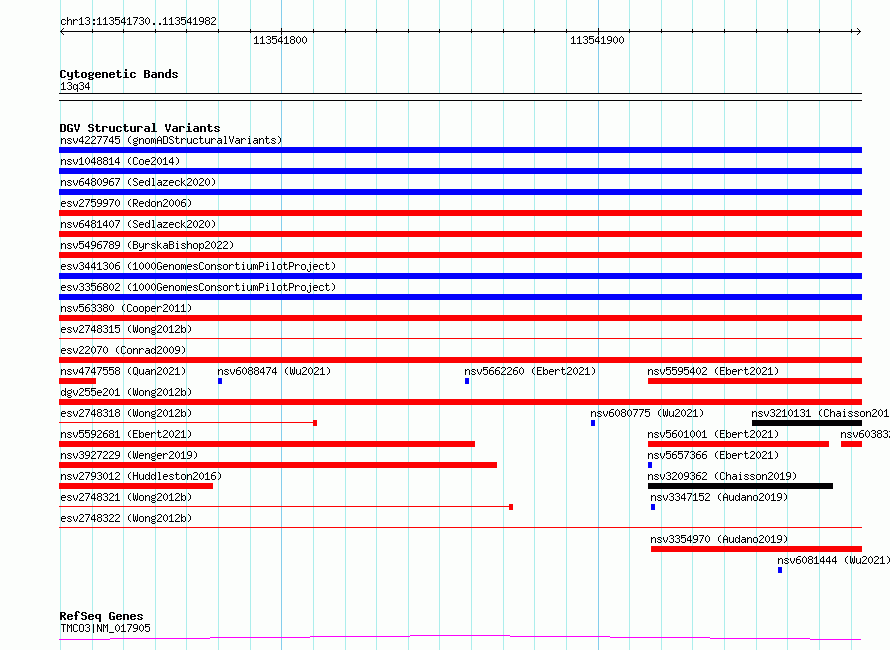Viewport: 890px width, 650px height.
Task: Click the blue nsv6081444 marker
Action: pyautogui.click(x=780, y=570)
